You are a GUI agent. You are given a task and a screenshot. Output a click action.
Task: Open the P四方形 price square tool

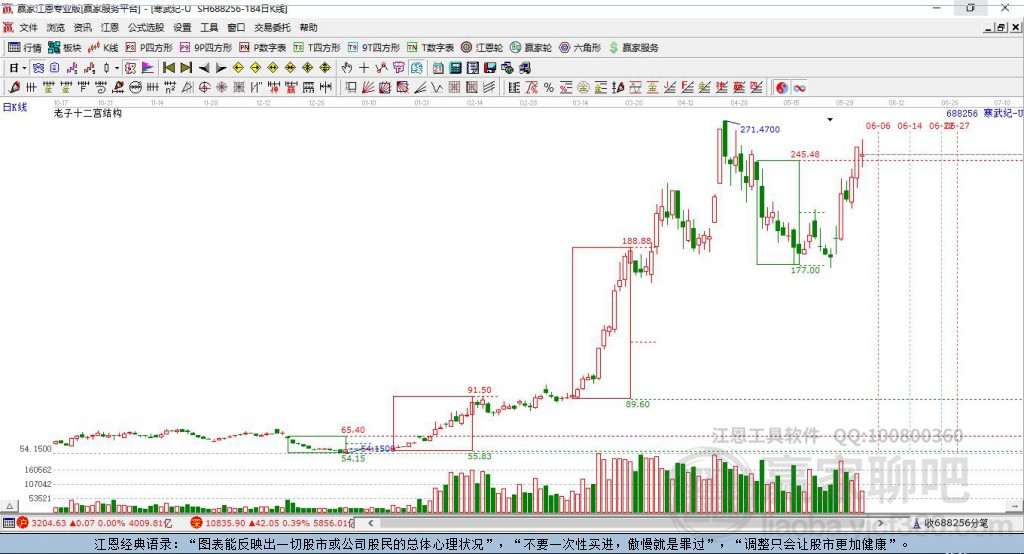click(149, 48)
